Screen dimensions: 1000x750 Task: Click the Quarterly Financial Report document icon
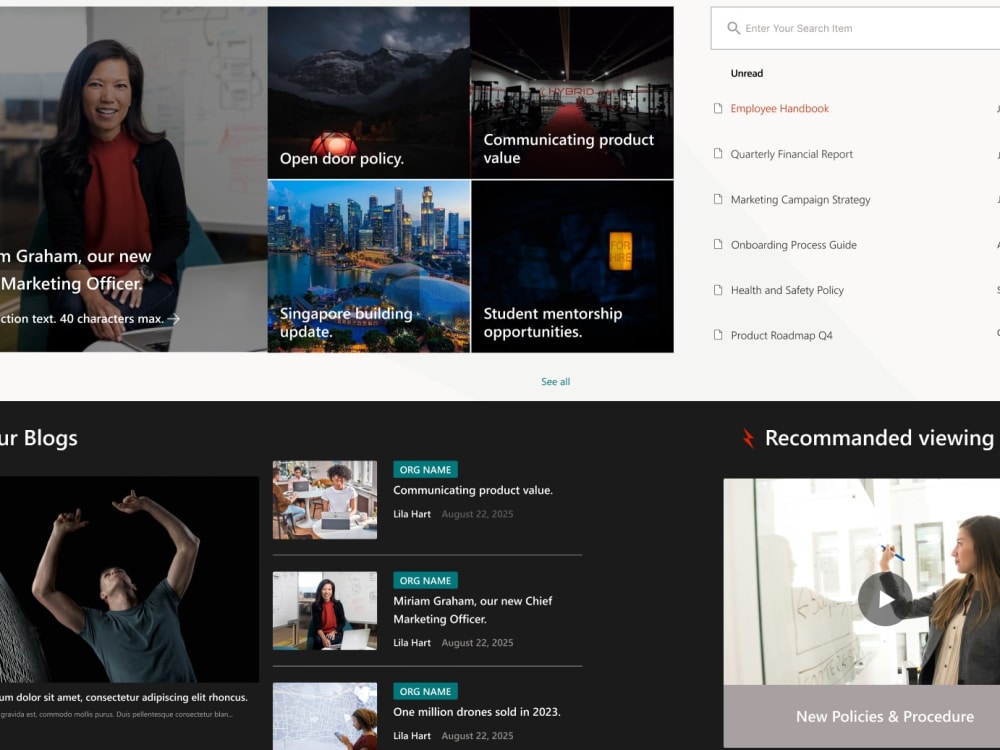pyautogui.click(x=718, y=154)
